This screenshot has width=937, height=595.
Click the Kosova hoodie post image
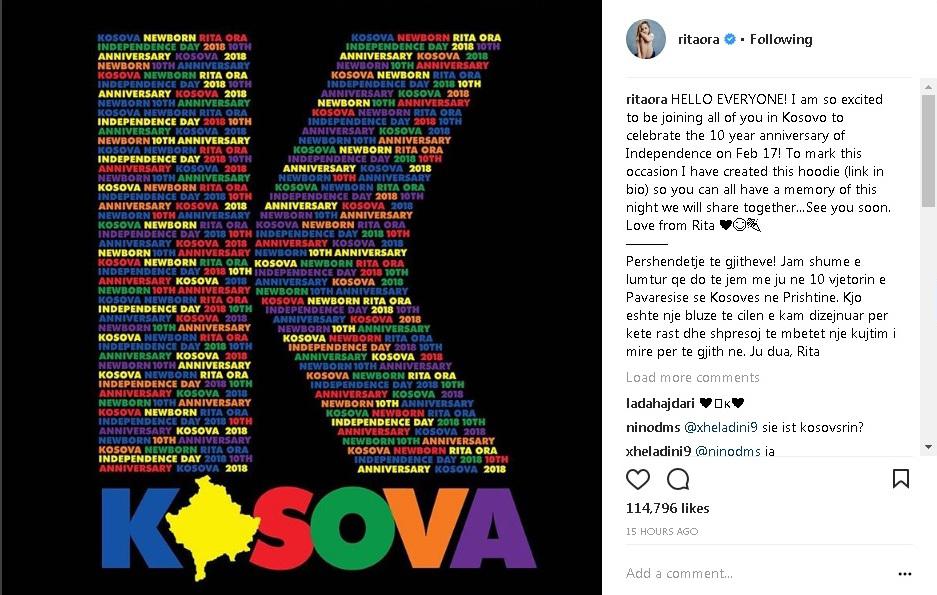point(301,297)
